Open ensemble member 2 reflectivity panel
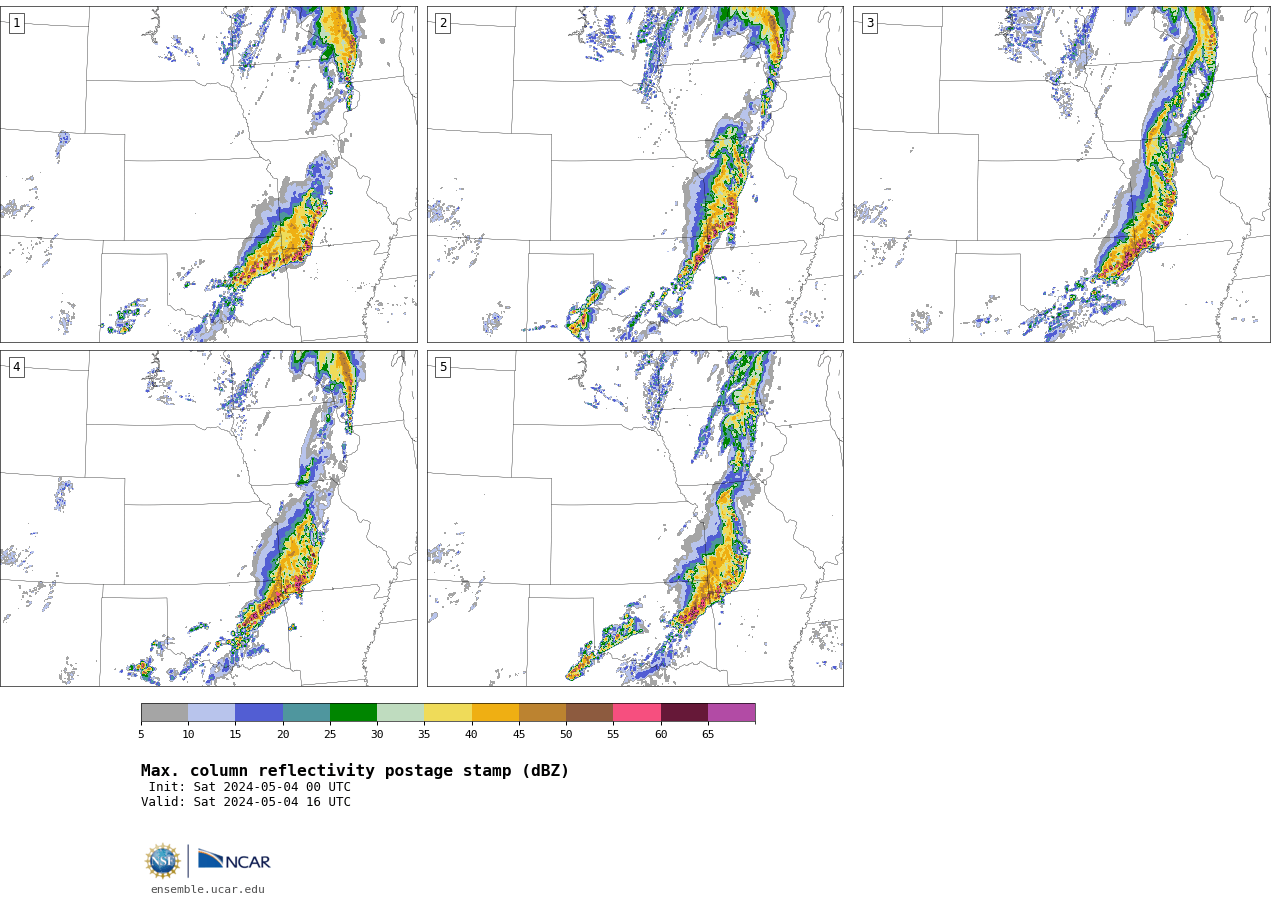 [635, 174]
